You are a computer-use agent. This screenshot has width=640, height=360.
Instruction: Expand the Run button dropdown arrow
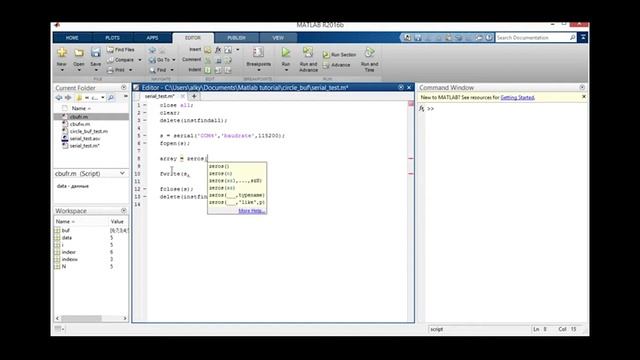click(286, 70)
